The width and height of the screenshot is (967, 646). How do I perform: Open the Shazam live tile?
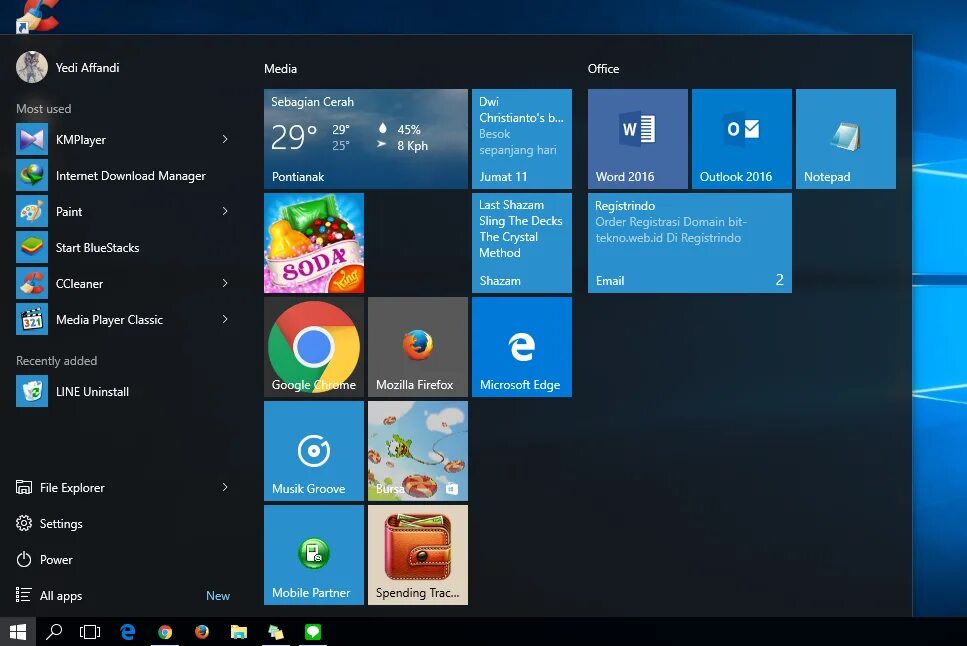coord(522,243)
